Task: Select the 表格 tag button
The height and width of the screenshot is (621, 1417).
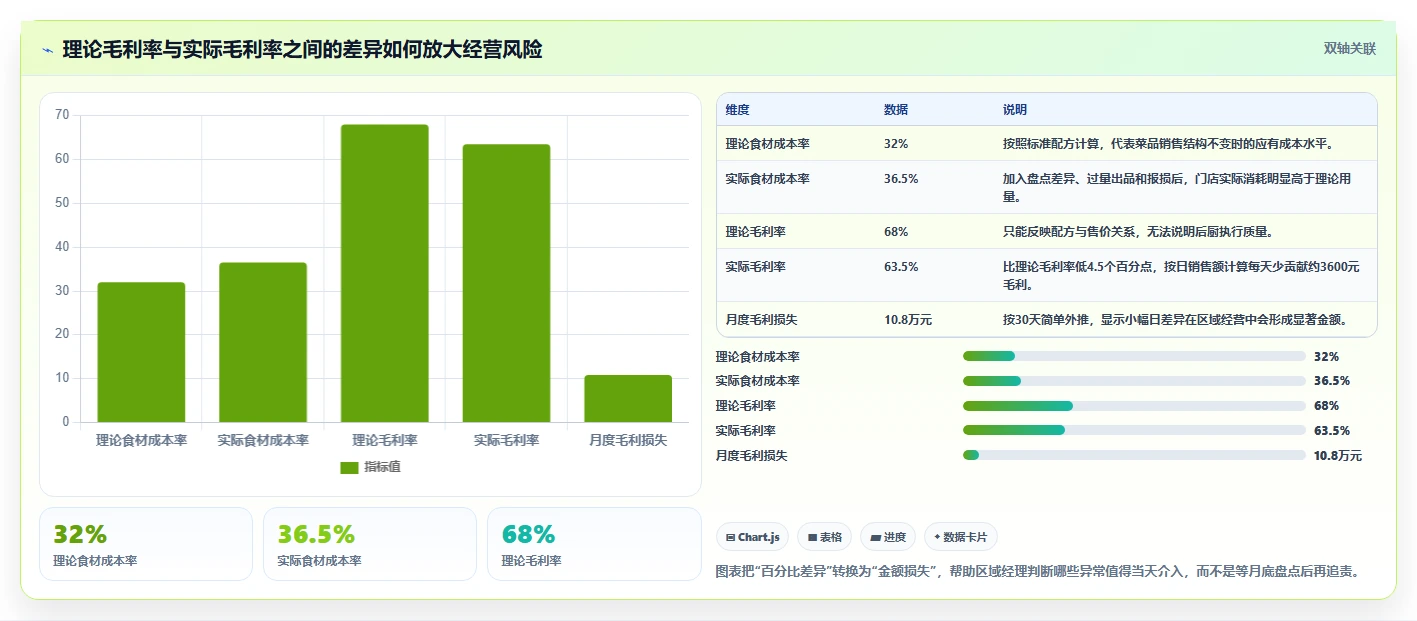Action: coord(825,537)
